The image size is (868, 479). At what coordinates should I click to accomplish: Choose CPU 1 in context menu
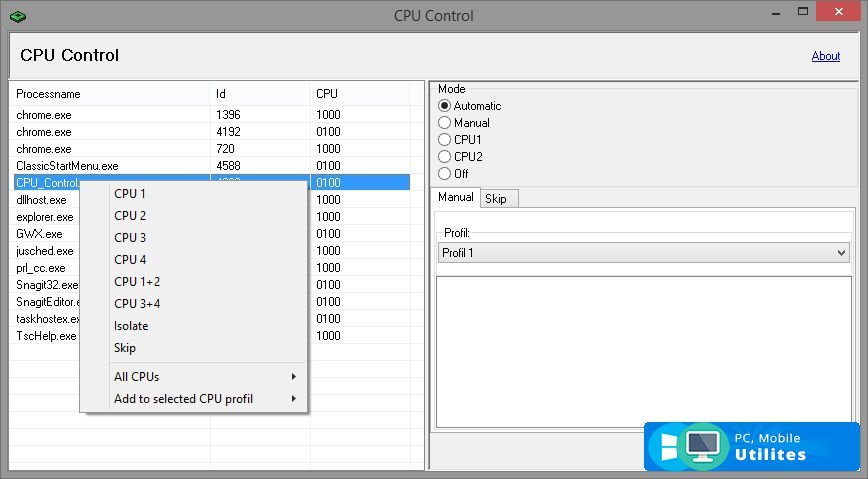[x=193, y=194]
